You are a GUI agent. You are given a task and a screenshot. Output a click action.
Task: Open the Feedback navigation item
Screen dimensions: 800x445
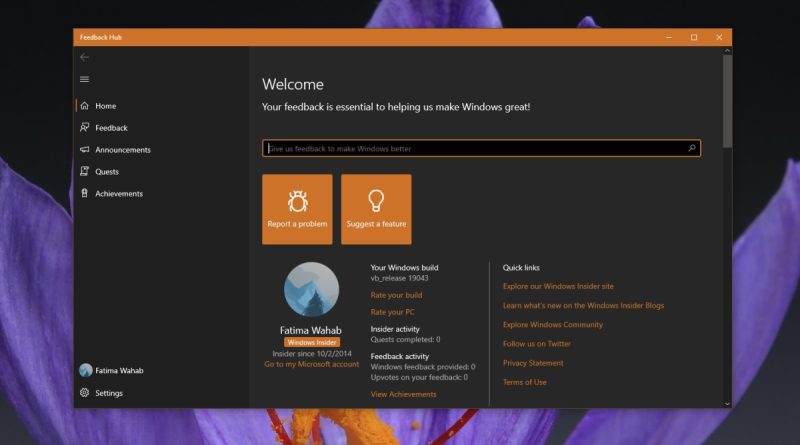(161, 128)
